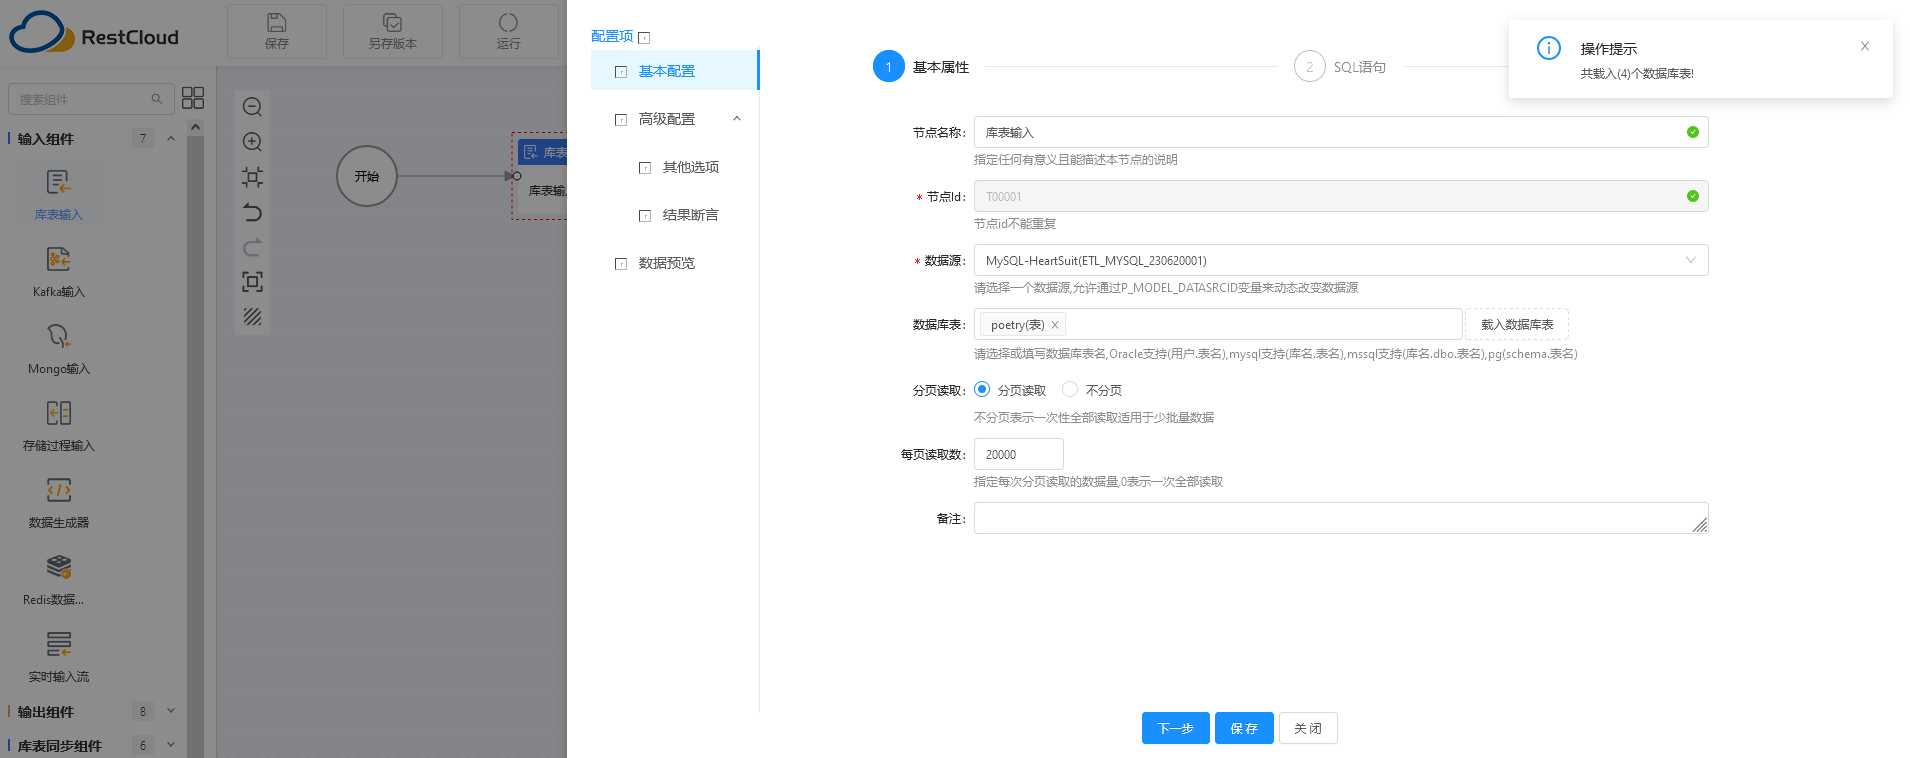Image resolution: width=1910 pixels, height=758 pixels.
Task: Open the 数据源 dropdown
Action: 1340,260
